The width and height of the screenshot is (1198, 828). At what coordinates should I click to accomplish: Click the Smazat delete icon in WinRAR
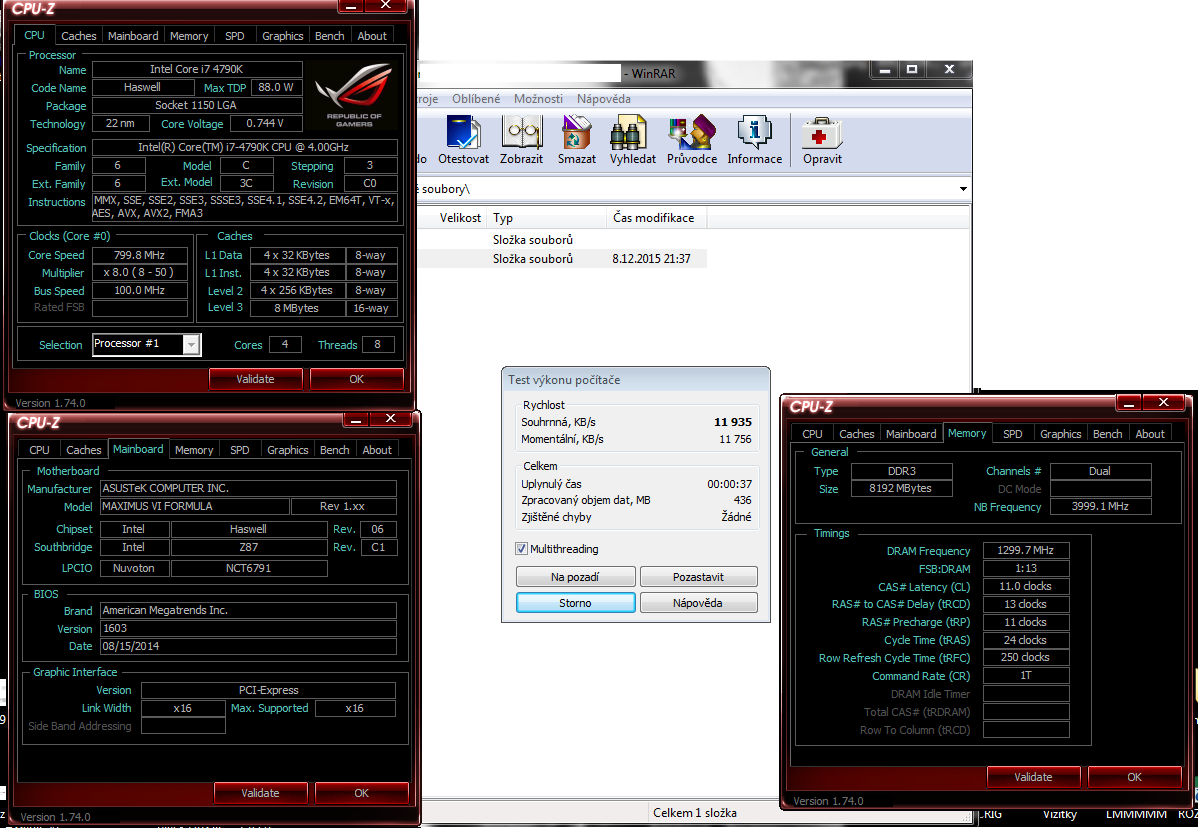click(x=577, y=140)
